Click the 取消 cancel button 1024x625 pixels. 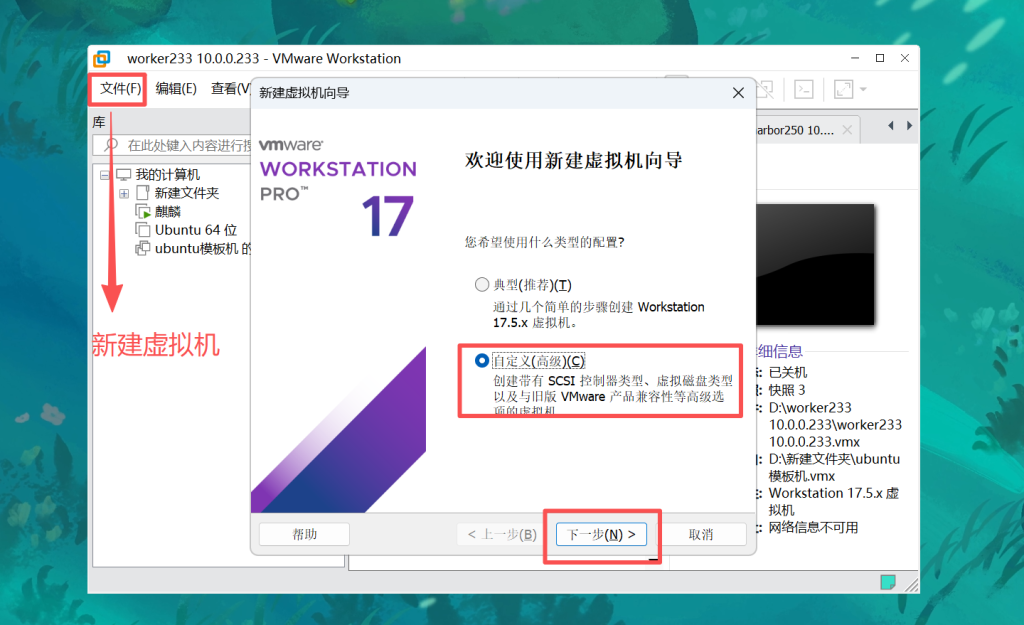pos(701,535)
